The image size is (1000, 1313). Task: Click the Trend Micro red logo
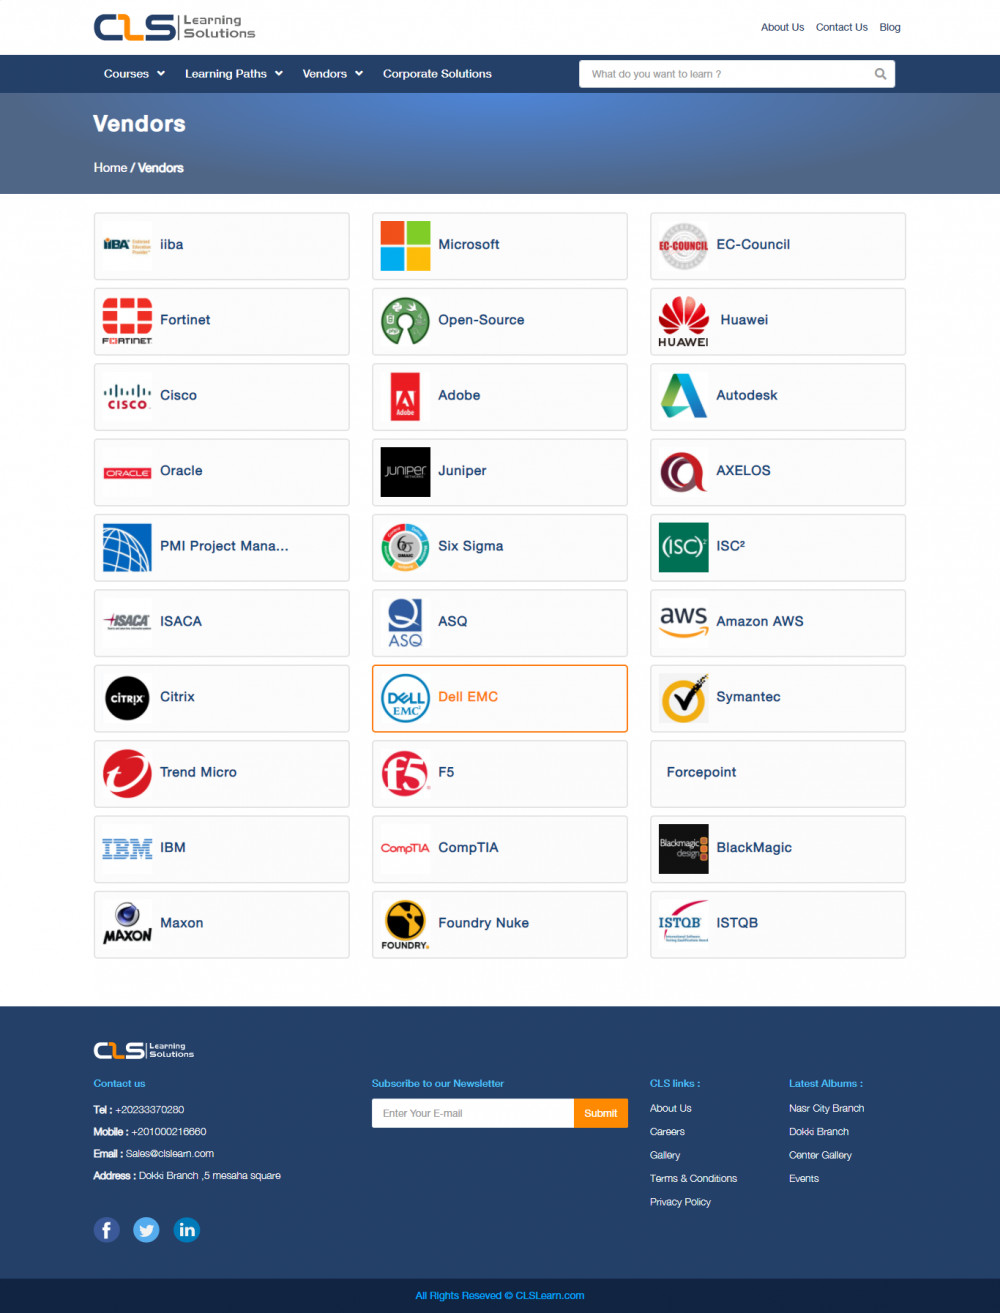click(127, 773)
